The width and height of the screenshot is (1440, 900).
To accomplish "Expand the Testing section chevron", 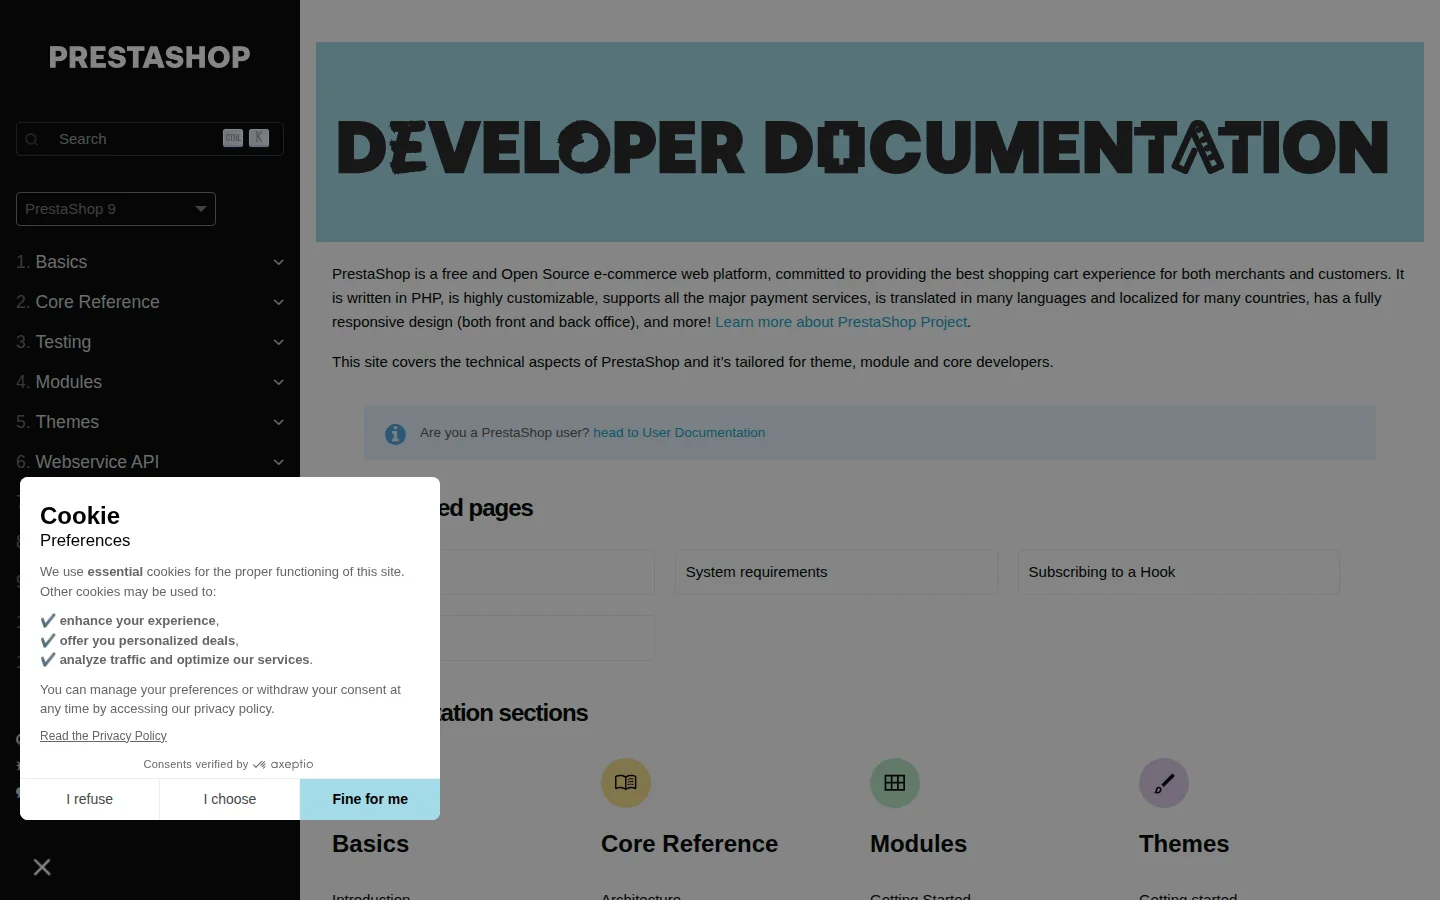I will point(279,342).
